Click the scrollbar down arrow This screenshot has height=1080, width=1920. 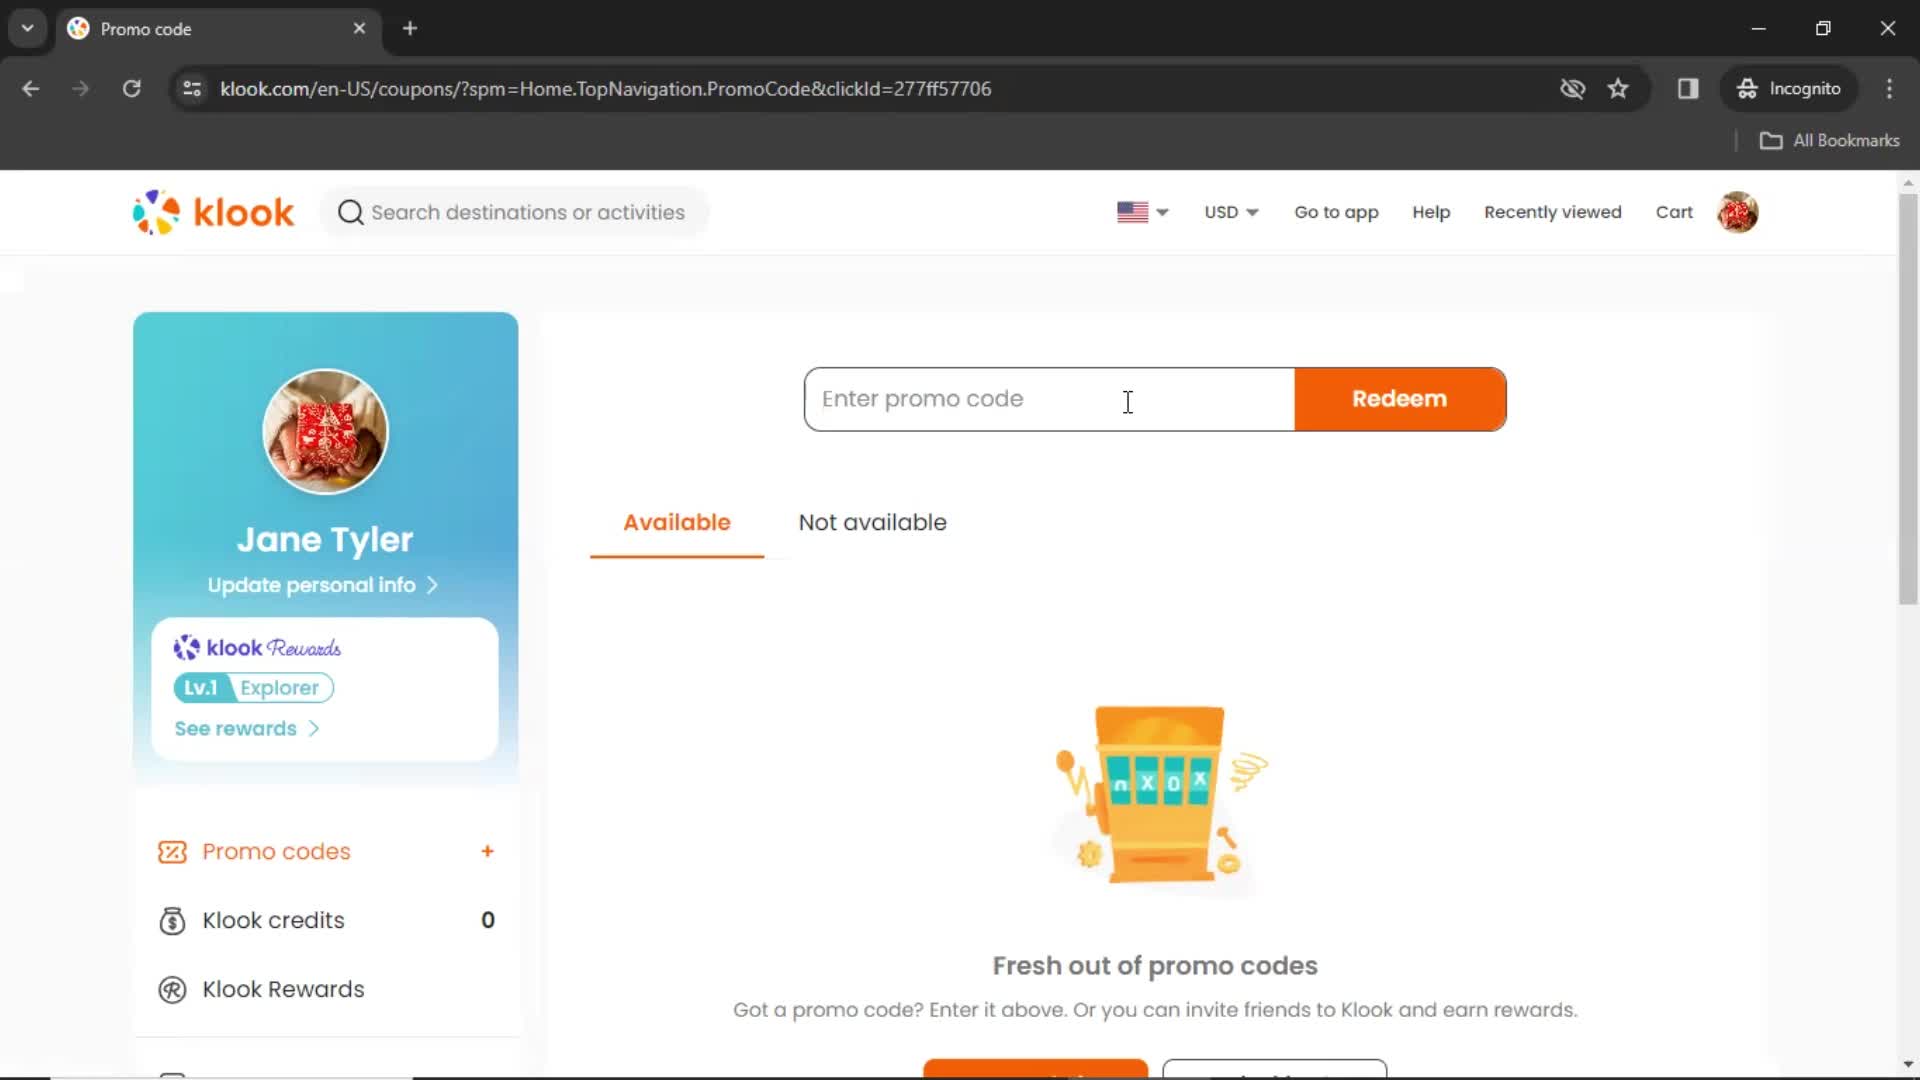pyautogui.click(x=1908, y=1064)
